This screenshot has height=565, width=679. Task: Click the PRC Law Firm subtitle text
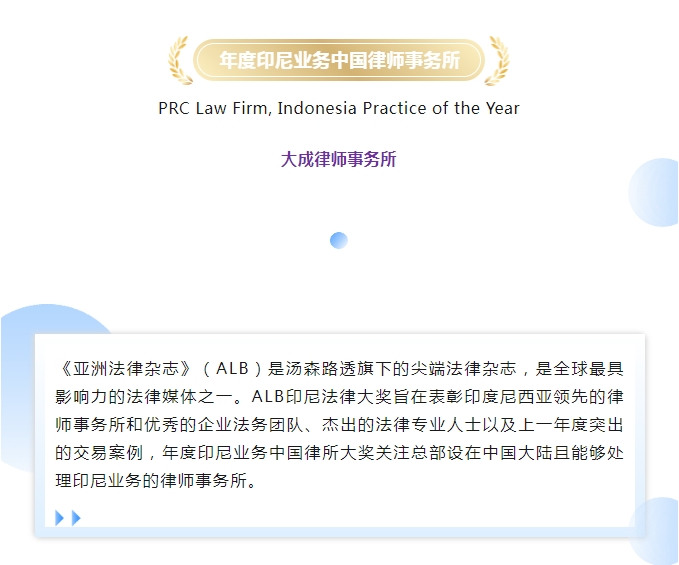339,108
